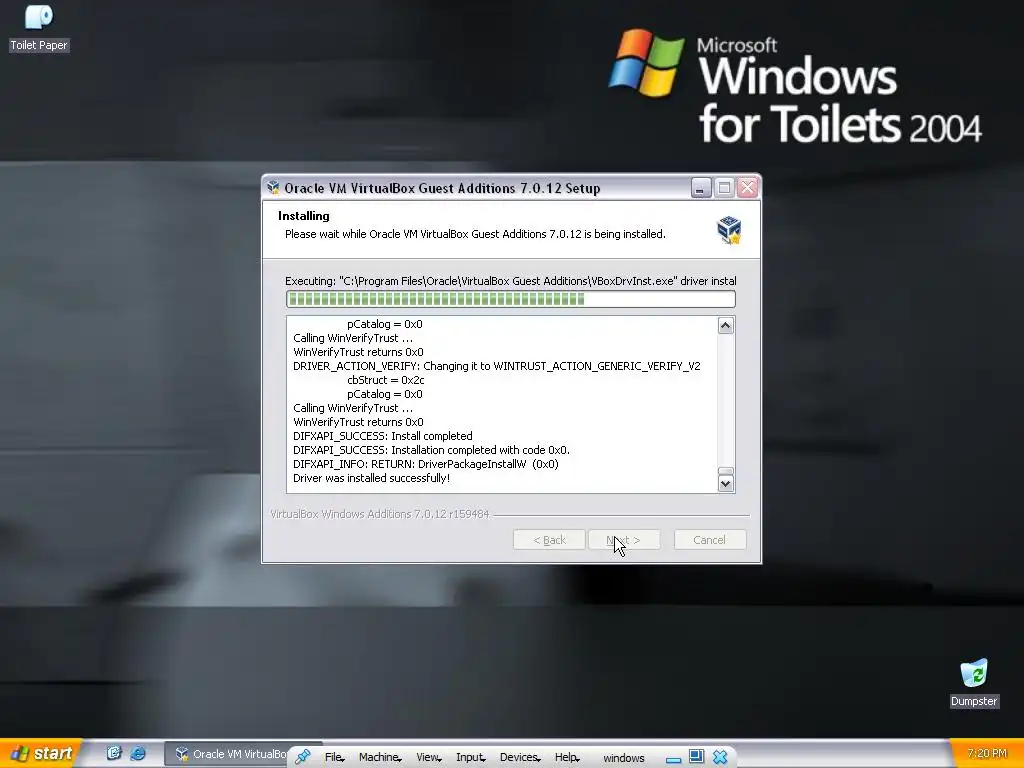Launch Internet Explorer from quick launch

tap(138, 753)
